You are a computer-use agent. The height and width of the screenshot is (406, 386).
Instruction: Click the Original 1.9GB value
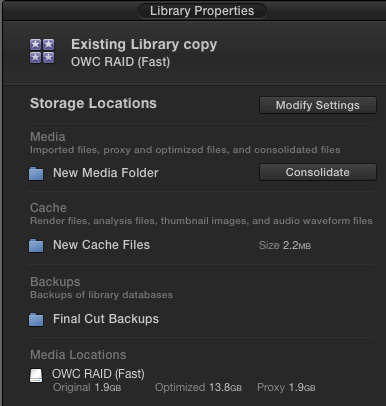(x=87, y=387)
